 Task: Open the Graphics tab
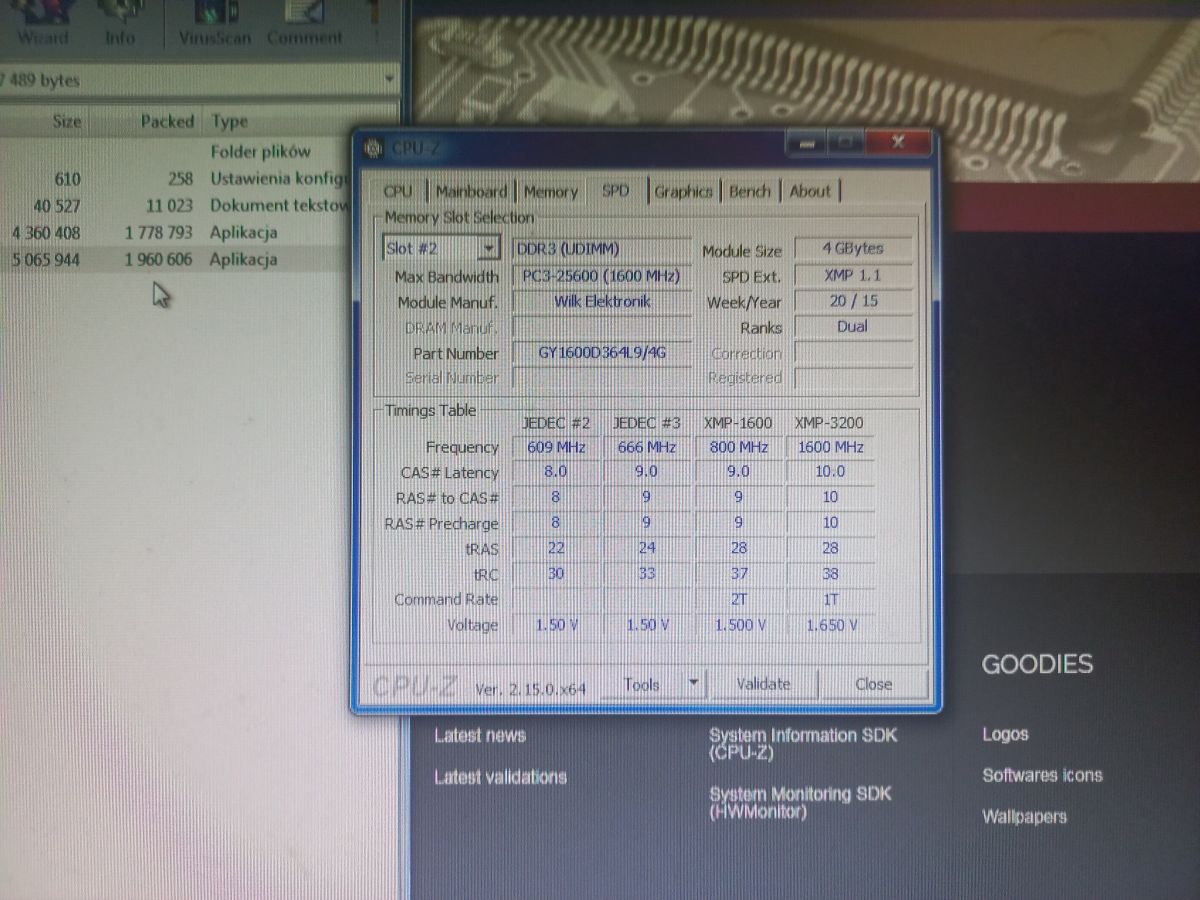pyautogui.click(x=683, y=191)
